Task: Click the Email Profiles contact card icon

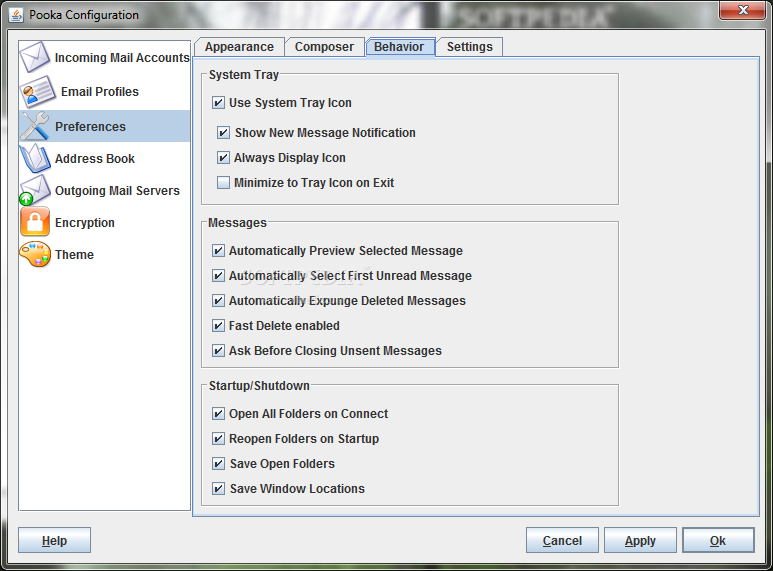Action: click(37, 92)
